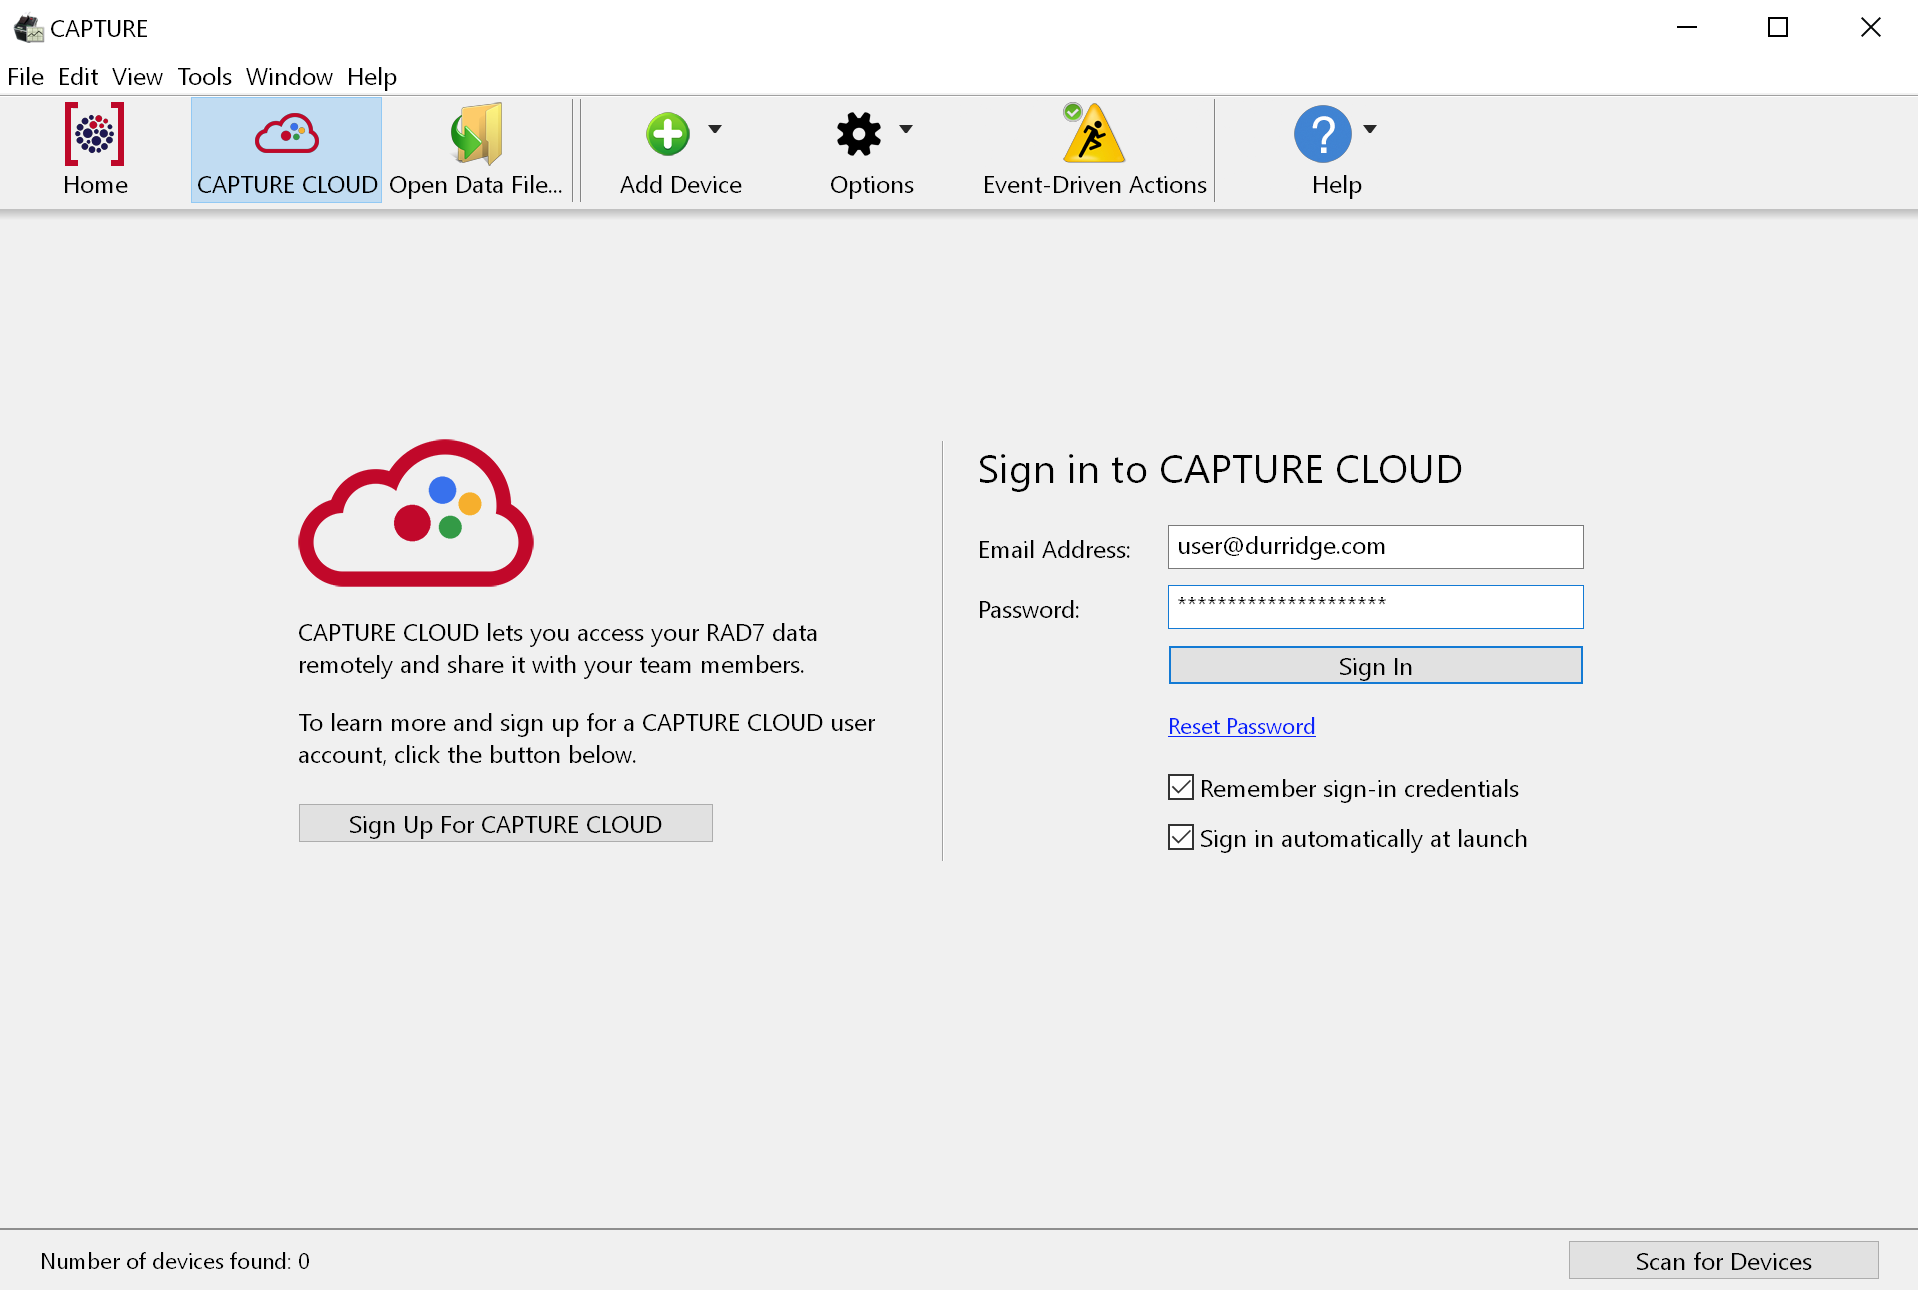The image size is (1918, 1290).
Task: Click the Open Data File folder icon
Action: (476, 135)
